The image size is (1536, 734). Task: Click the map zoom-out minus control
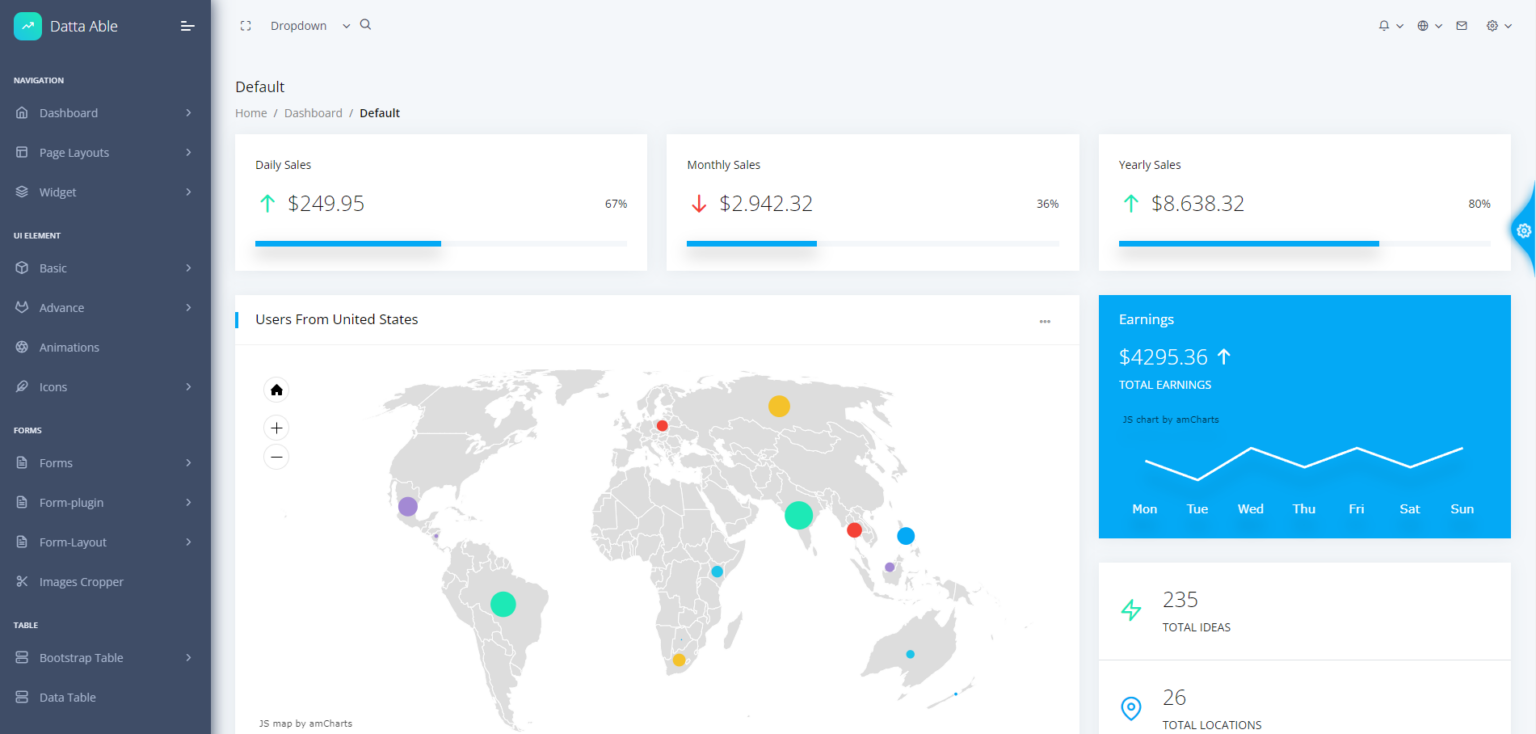pyautogui.click(x=276, y=456)
